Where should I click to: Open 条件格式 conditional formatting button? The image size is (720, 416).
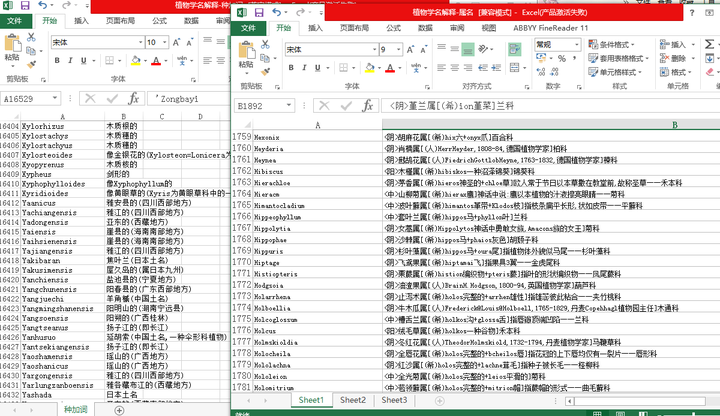tap(612, 45)
